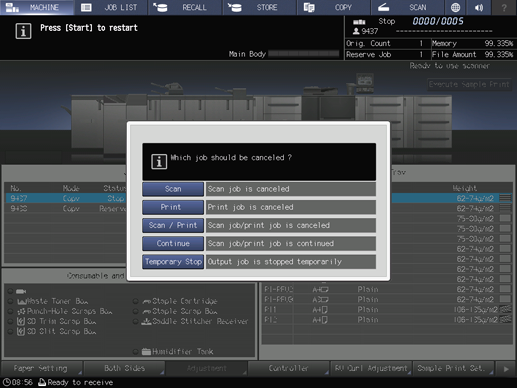This screenshot has width=517, height=388.
Task: Open the question mark help icon
Action: [504, 7]
